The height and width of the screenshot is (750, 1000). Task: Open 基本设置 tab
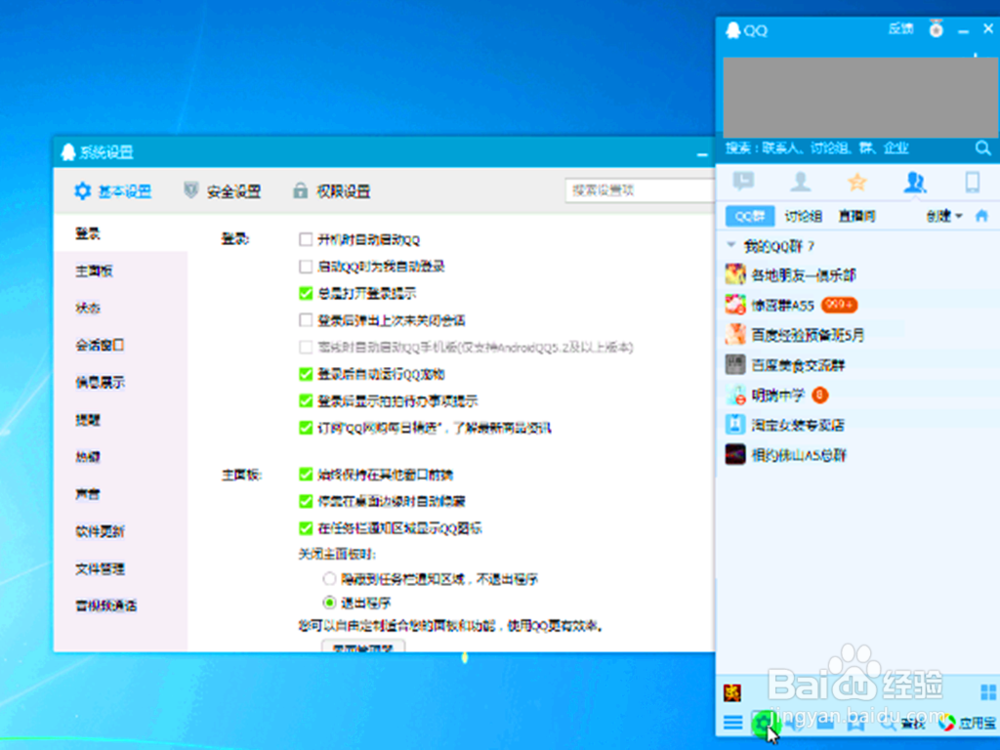click(x=113, y=191)
